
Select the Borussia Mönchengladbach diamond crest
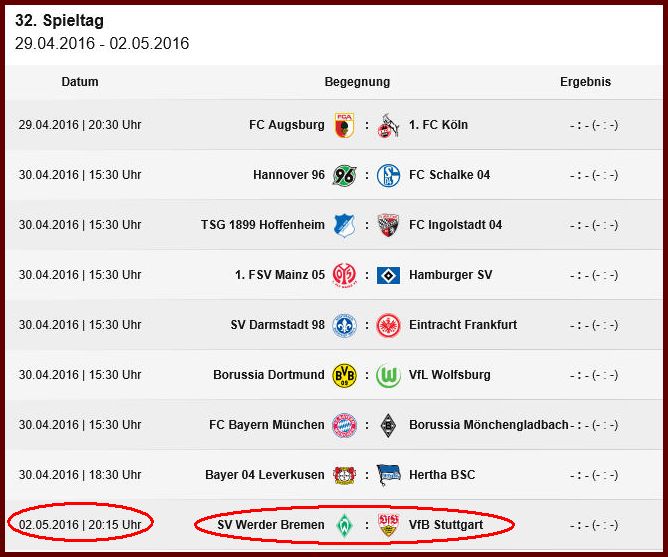coord(388,425)
